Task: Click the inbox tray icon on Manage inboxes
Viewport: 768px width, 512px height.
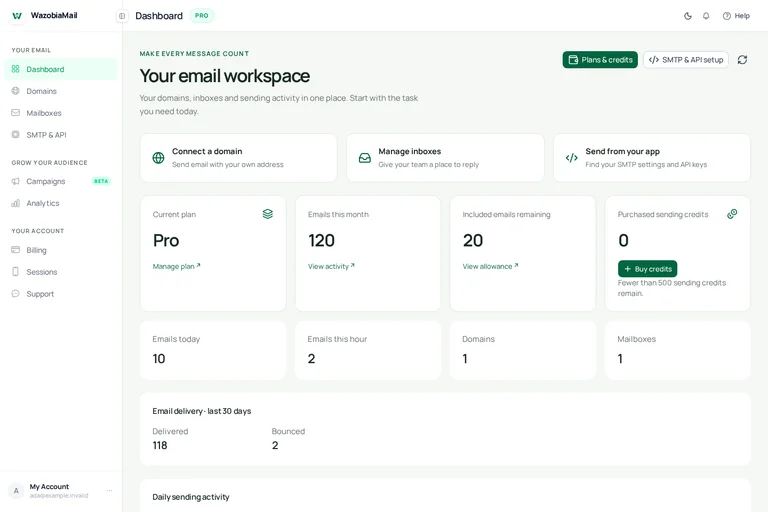Action: pyautogui.click(x=365, y=158)
